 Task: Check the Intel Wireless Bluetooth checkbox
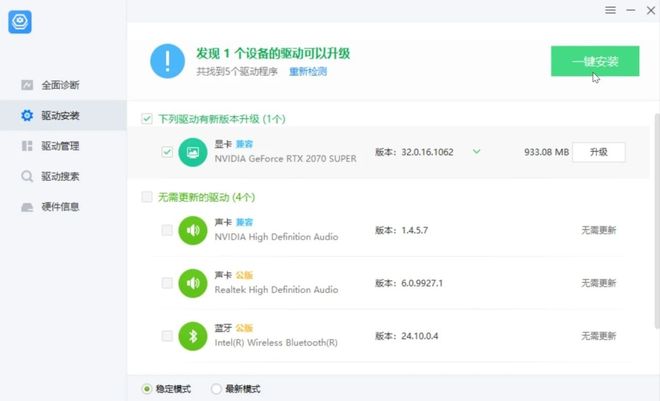coord(167,336)
